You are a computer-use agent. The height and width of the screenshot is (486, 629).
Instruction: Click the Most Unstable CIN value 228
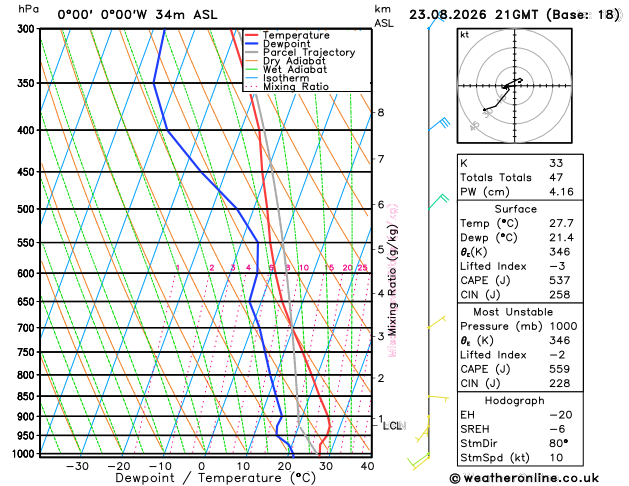(560, 383)
